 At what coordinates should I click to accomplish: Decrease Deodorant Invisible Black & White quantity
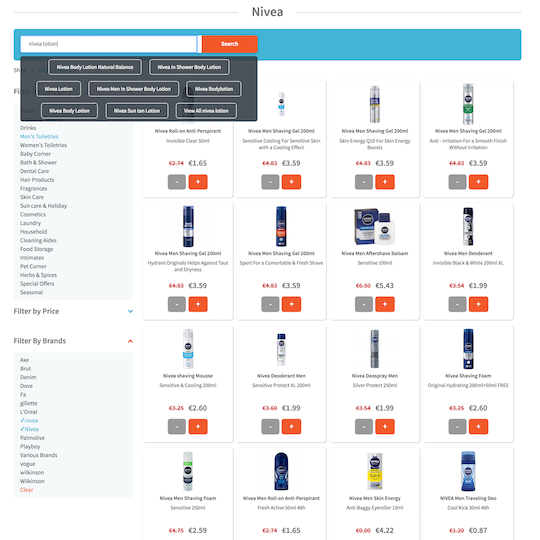(x=457, y=304)
